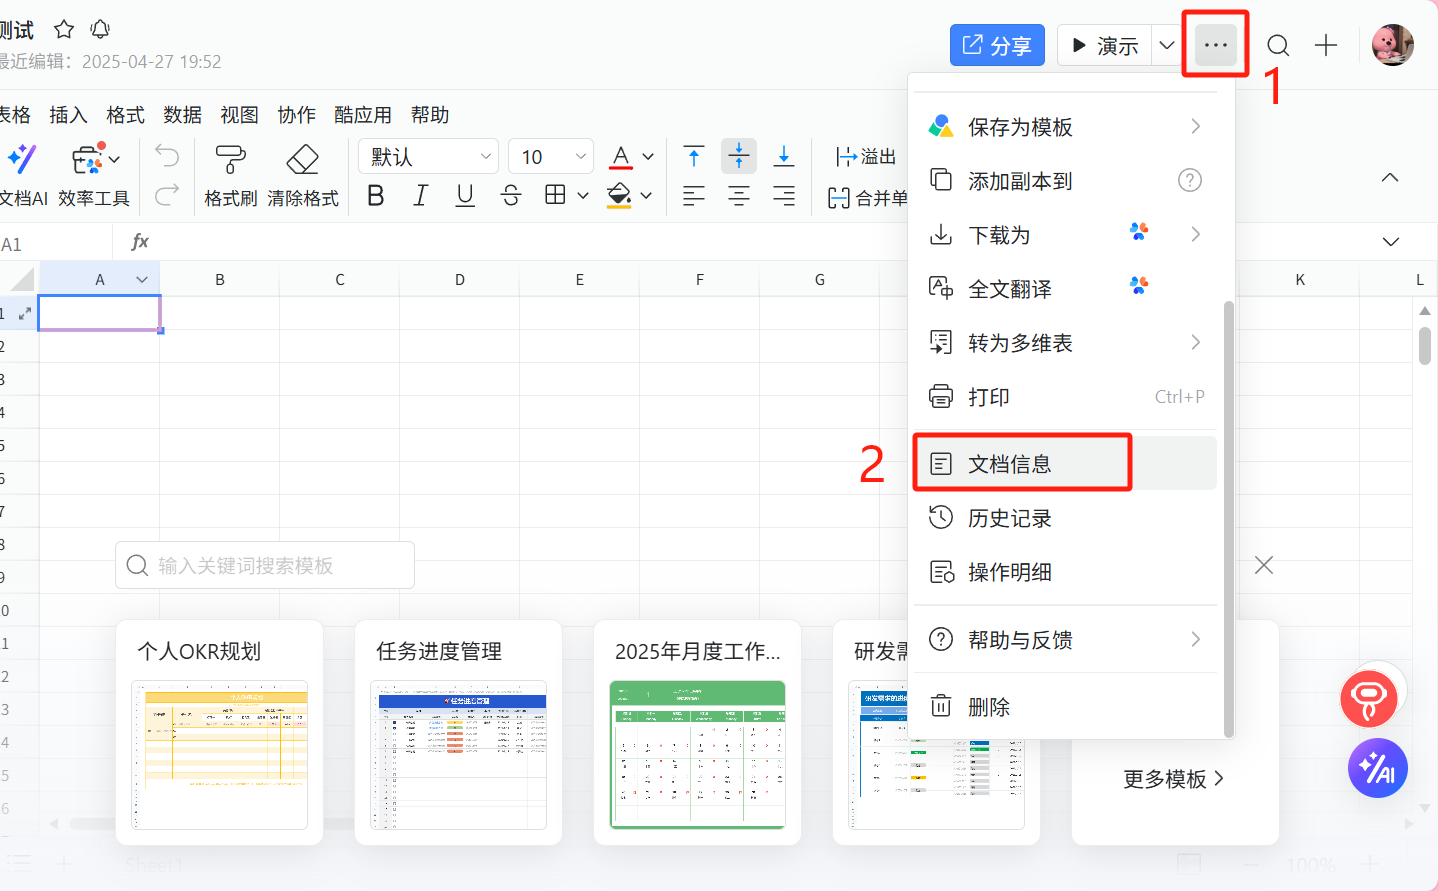Click the fill color paint bucket swatch
The image size is (1438, 891).
coord(620,196)
